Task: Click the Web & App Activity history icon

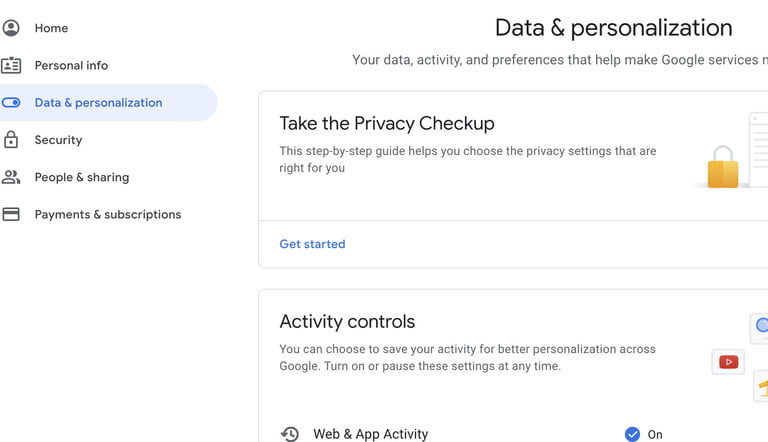Action: point(290,434)
